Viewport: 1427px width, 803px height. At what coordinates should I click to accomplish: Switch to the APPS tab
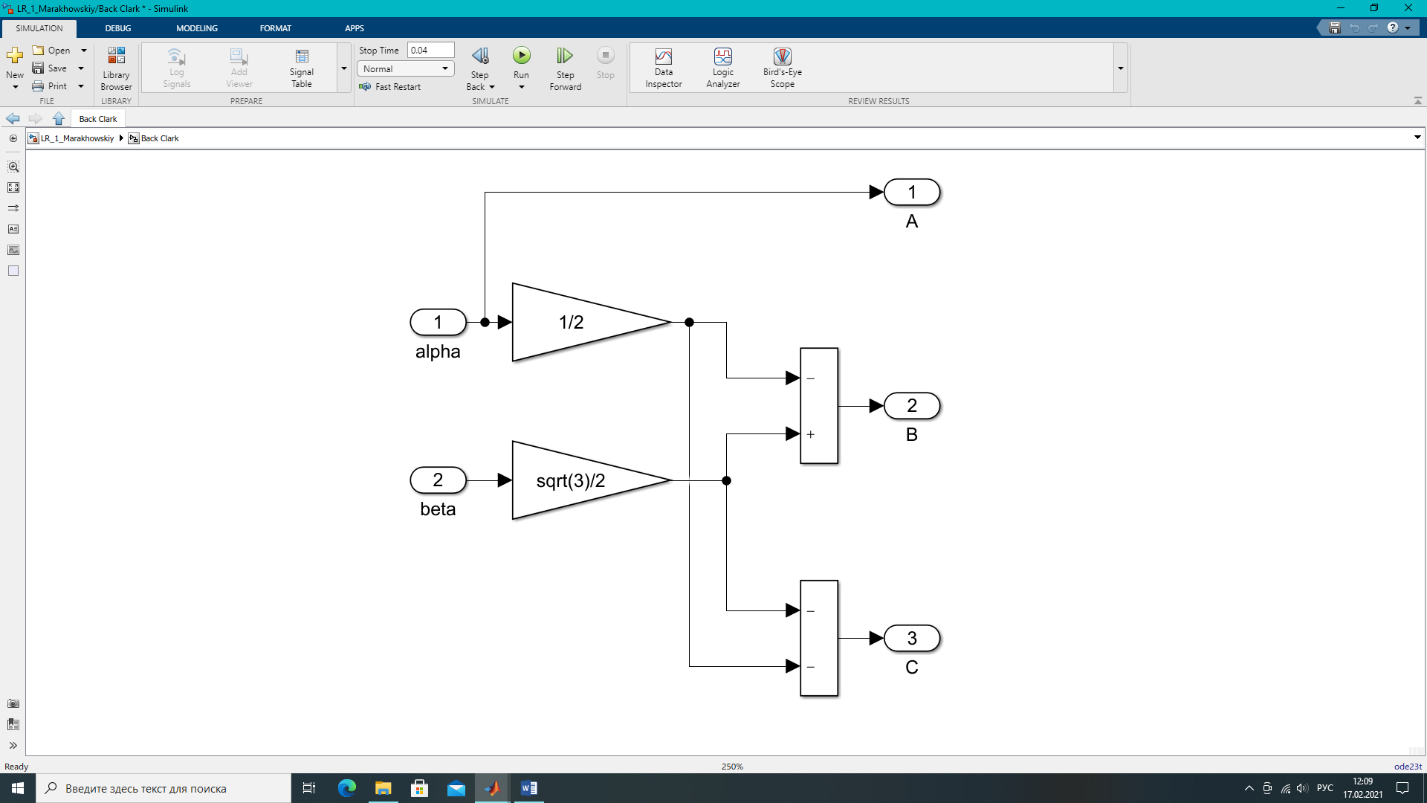click(x=354, y=28)
